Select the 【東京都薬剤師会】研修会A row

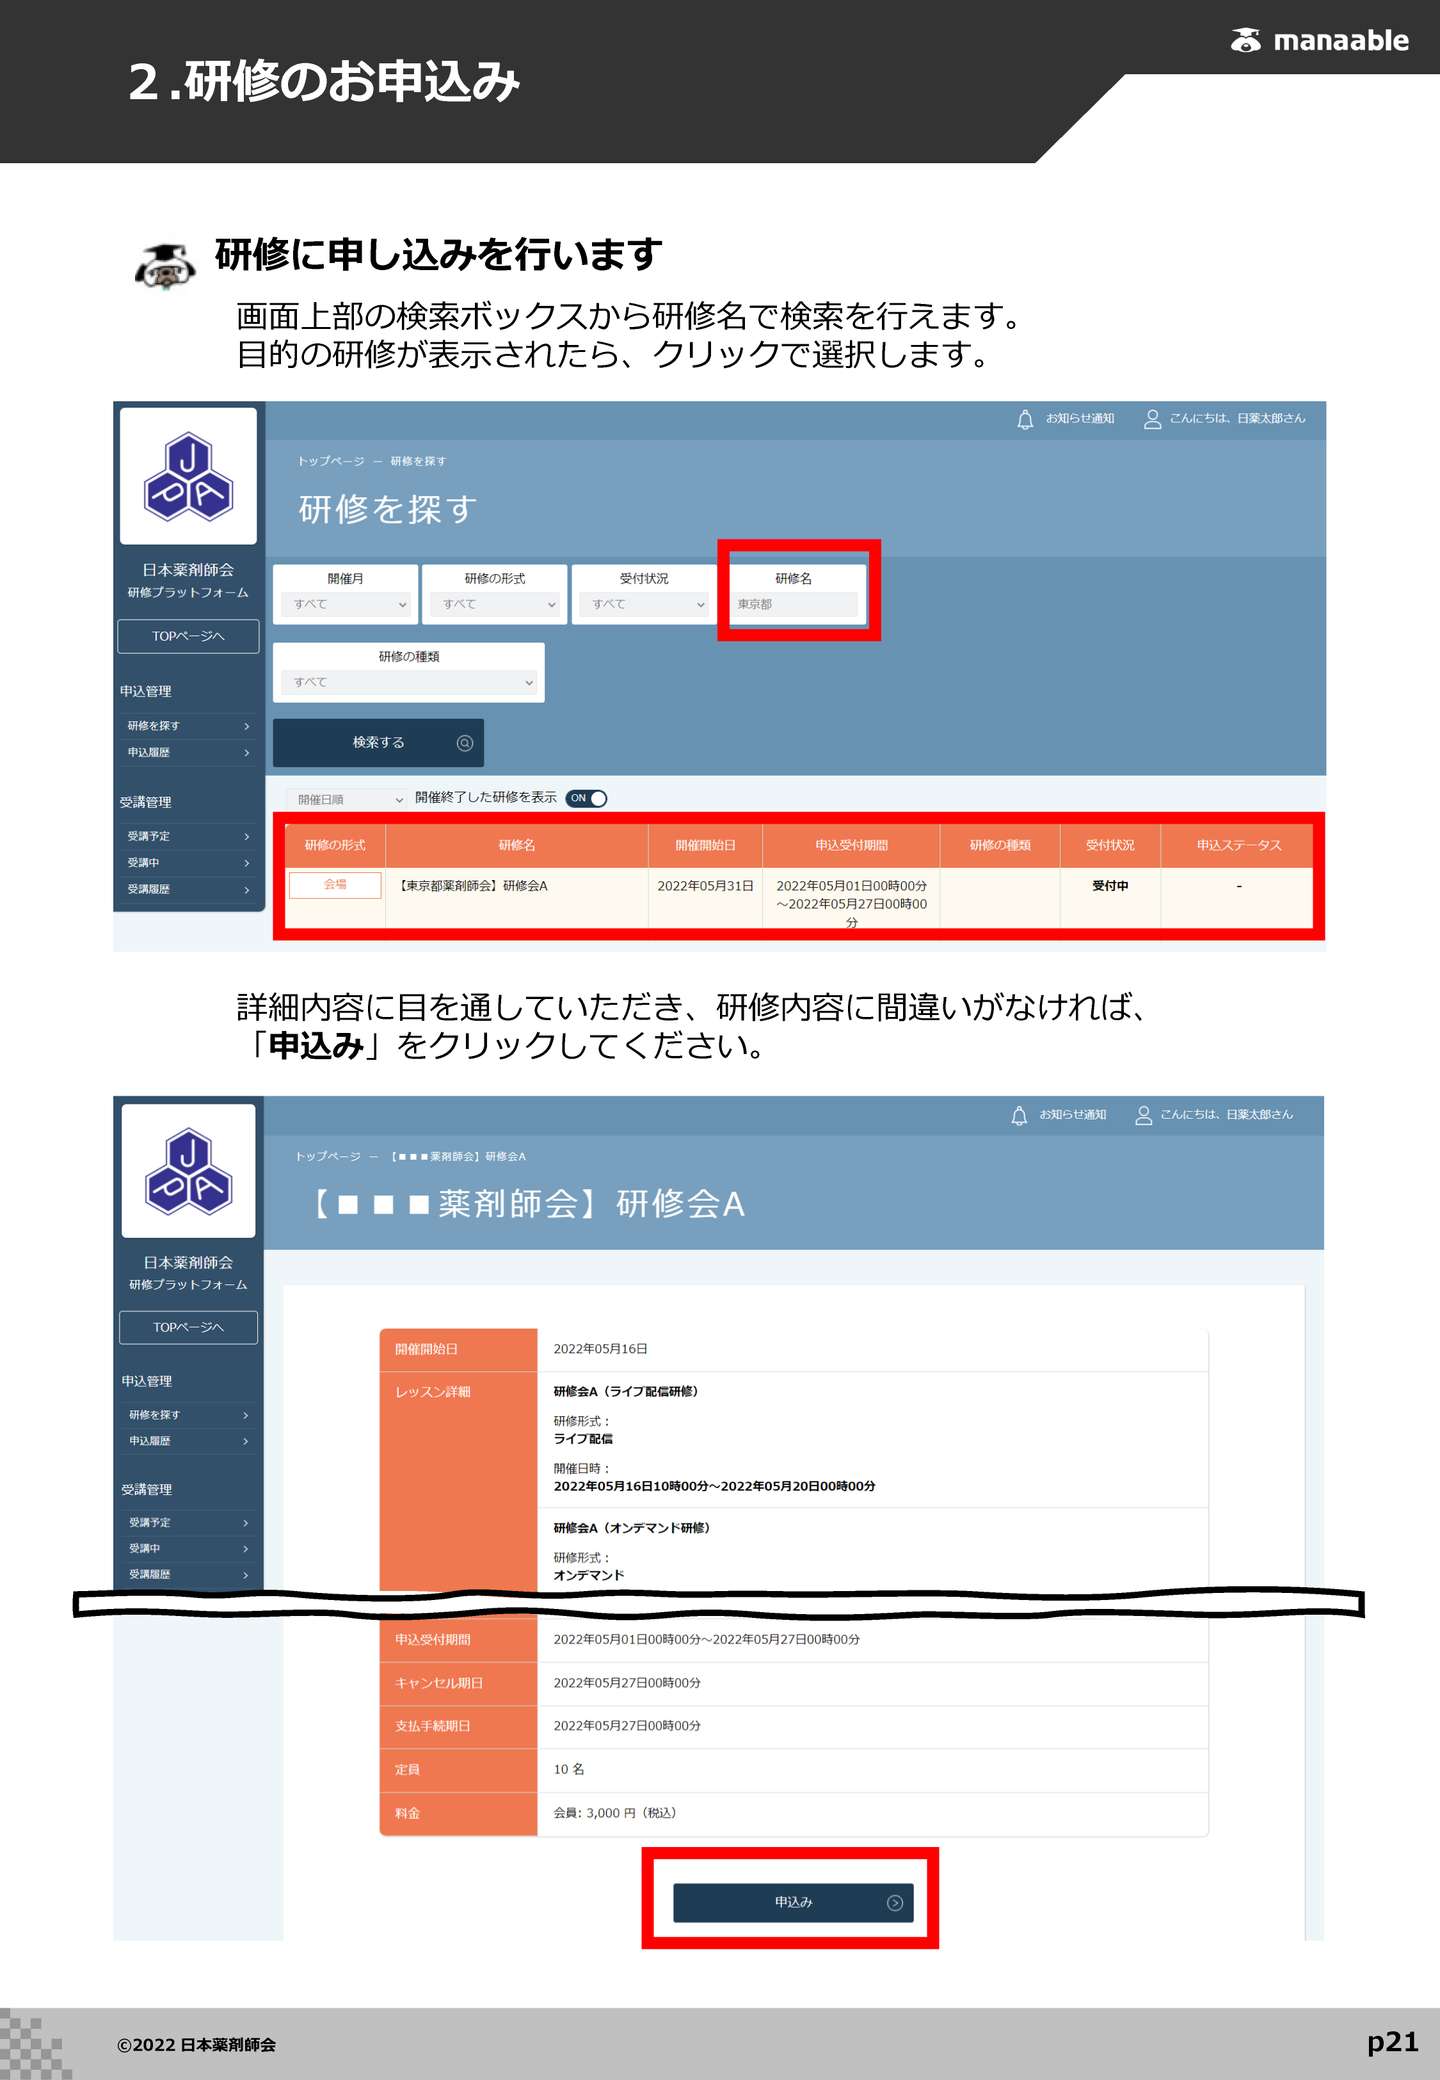point(799,898)
